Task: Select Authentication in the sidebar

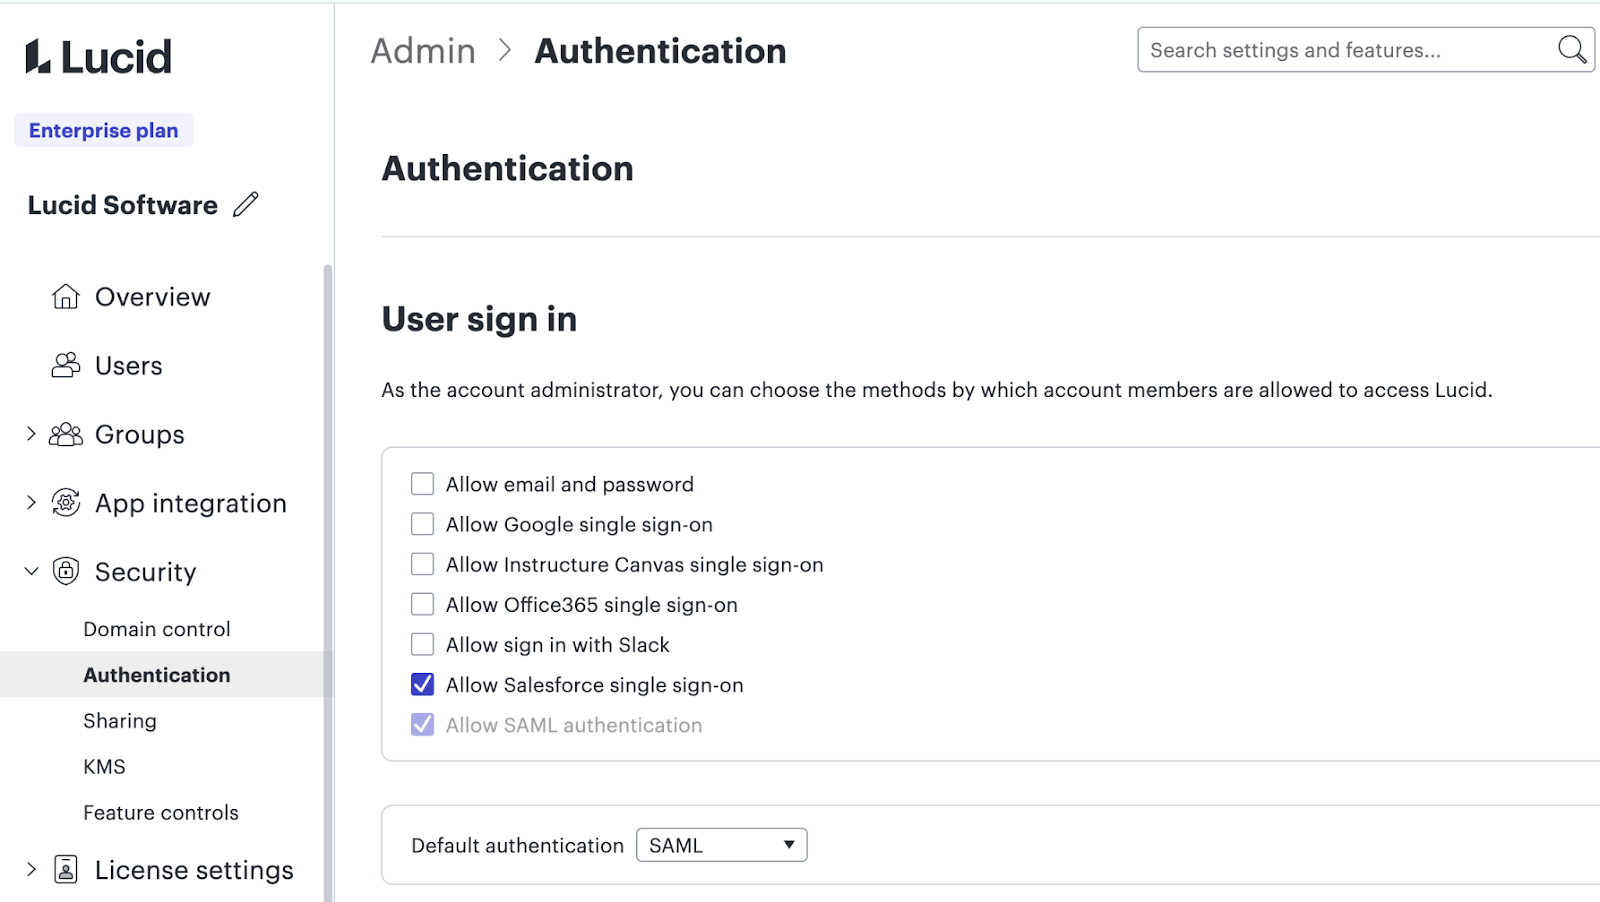Action: tap(157, 675)
